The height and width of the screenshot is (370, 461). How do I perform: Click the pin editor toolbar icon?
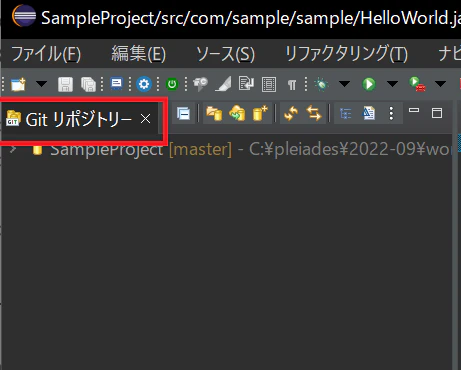[x=200, y=84]
